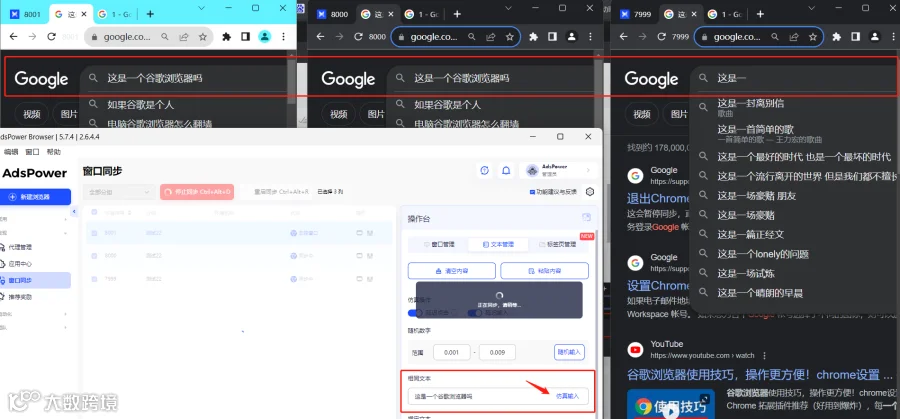900x419 pixels.
Task: Open tab search chevron in 8001 window
Action: [x=201, y=8]
